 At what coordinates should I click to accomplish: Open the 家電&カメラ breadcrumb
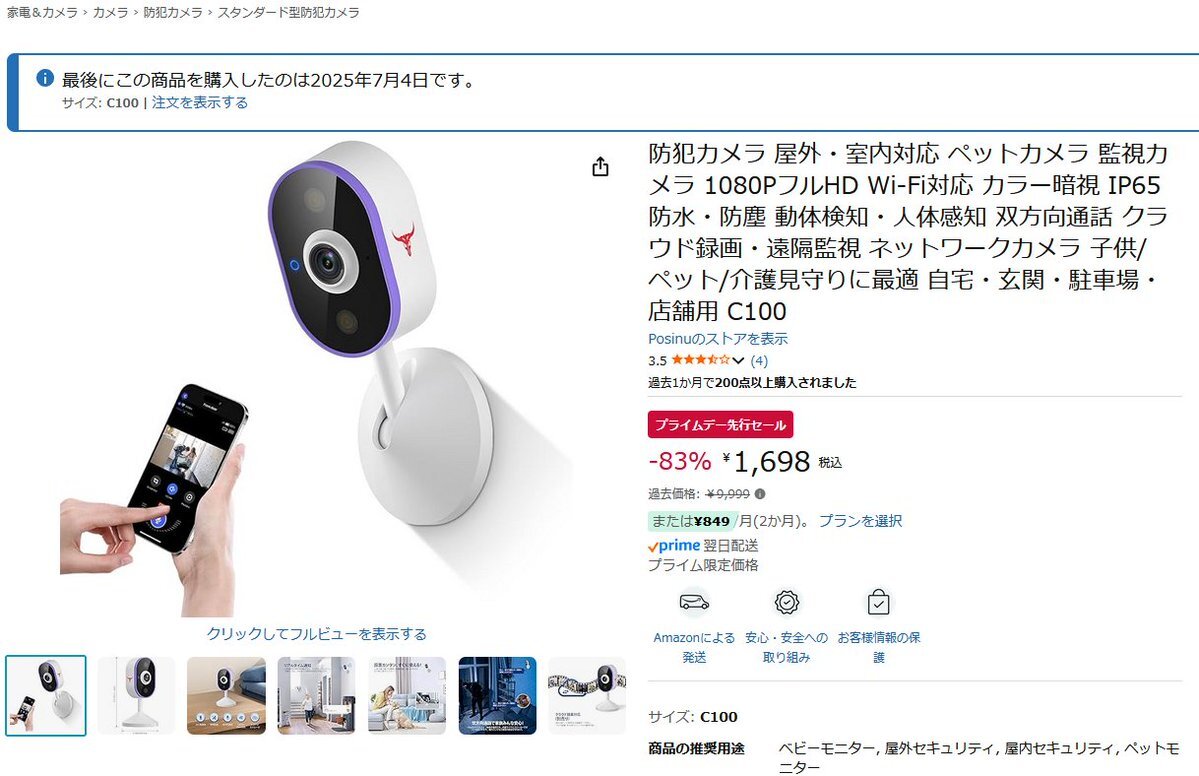coord(42,12)
